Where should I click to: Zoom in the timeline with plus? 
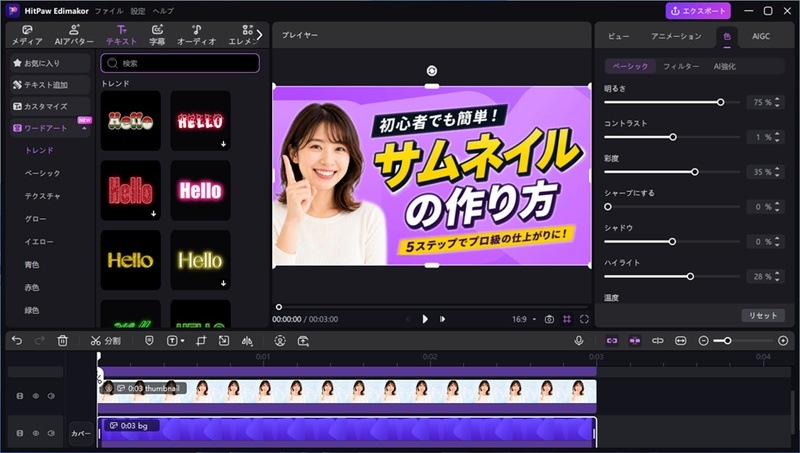[783, 340]
